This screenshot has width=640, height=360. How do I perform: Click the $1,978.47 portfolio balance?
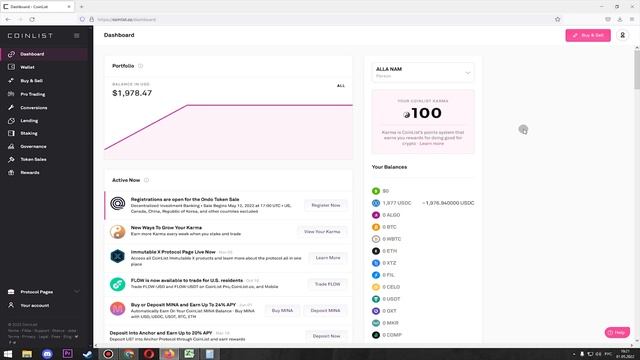coord(132,93)
